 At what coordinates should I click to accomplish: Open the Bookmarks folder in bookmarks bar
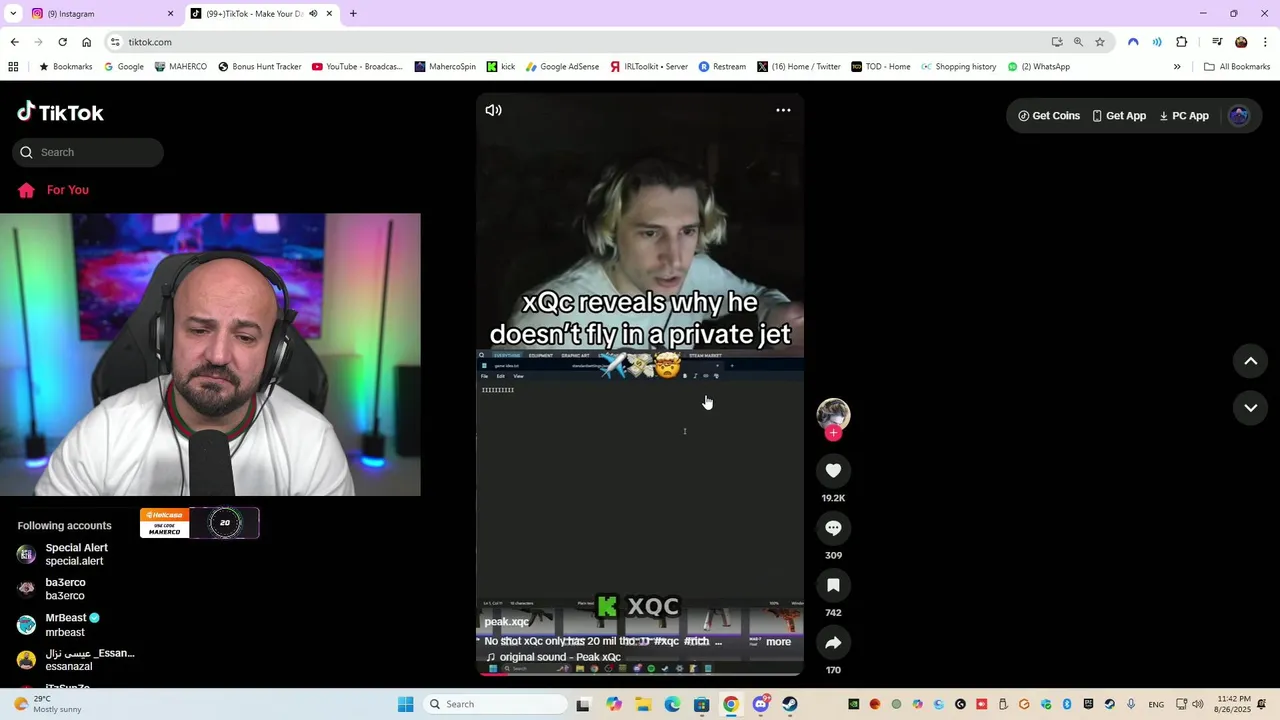[x=65, y=67]
